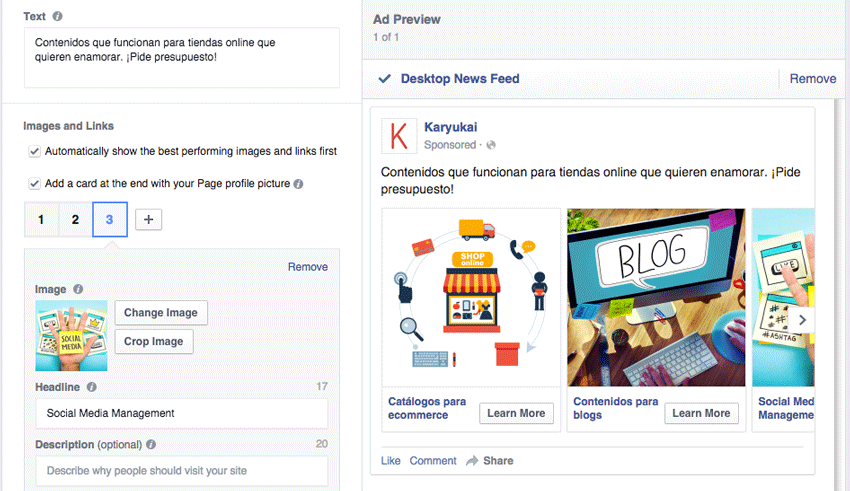
Task: Select card tab 1
Action: 41,219
